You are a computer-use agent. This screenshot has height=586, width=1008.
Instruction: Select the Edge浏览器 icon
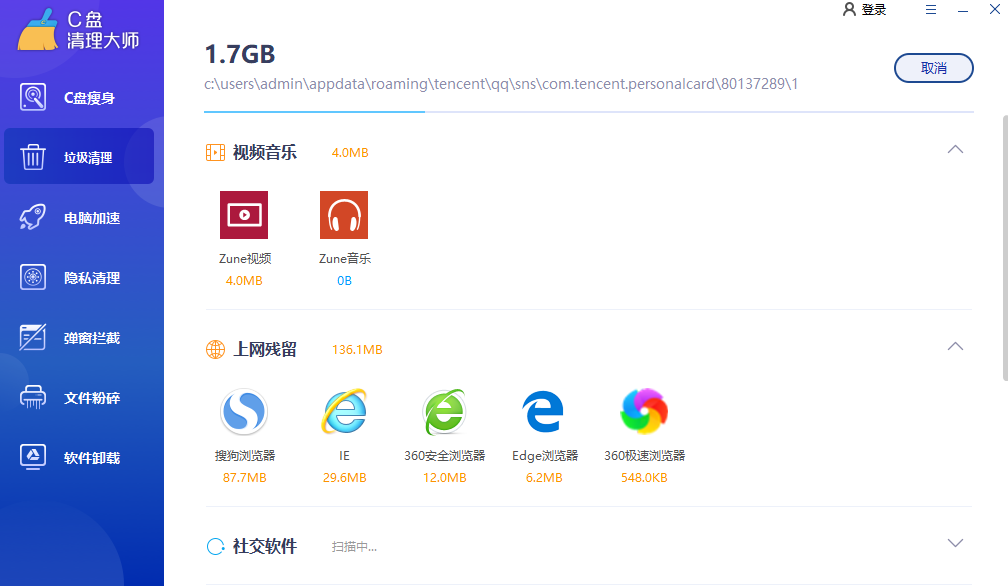[x=543, y=411]
